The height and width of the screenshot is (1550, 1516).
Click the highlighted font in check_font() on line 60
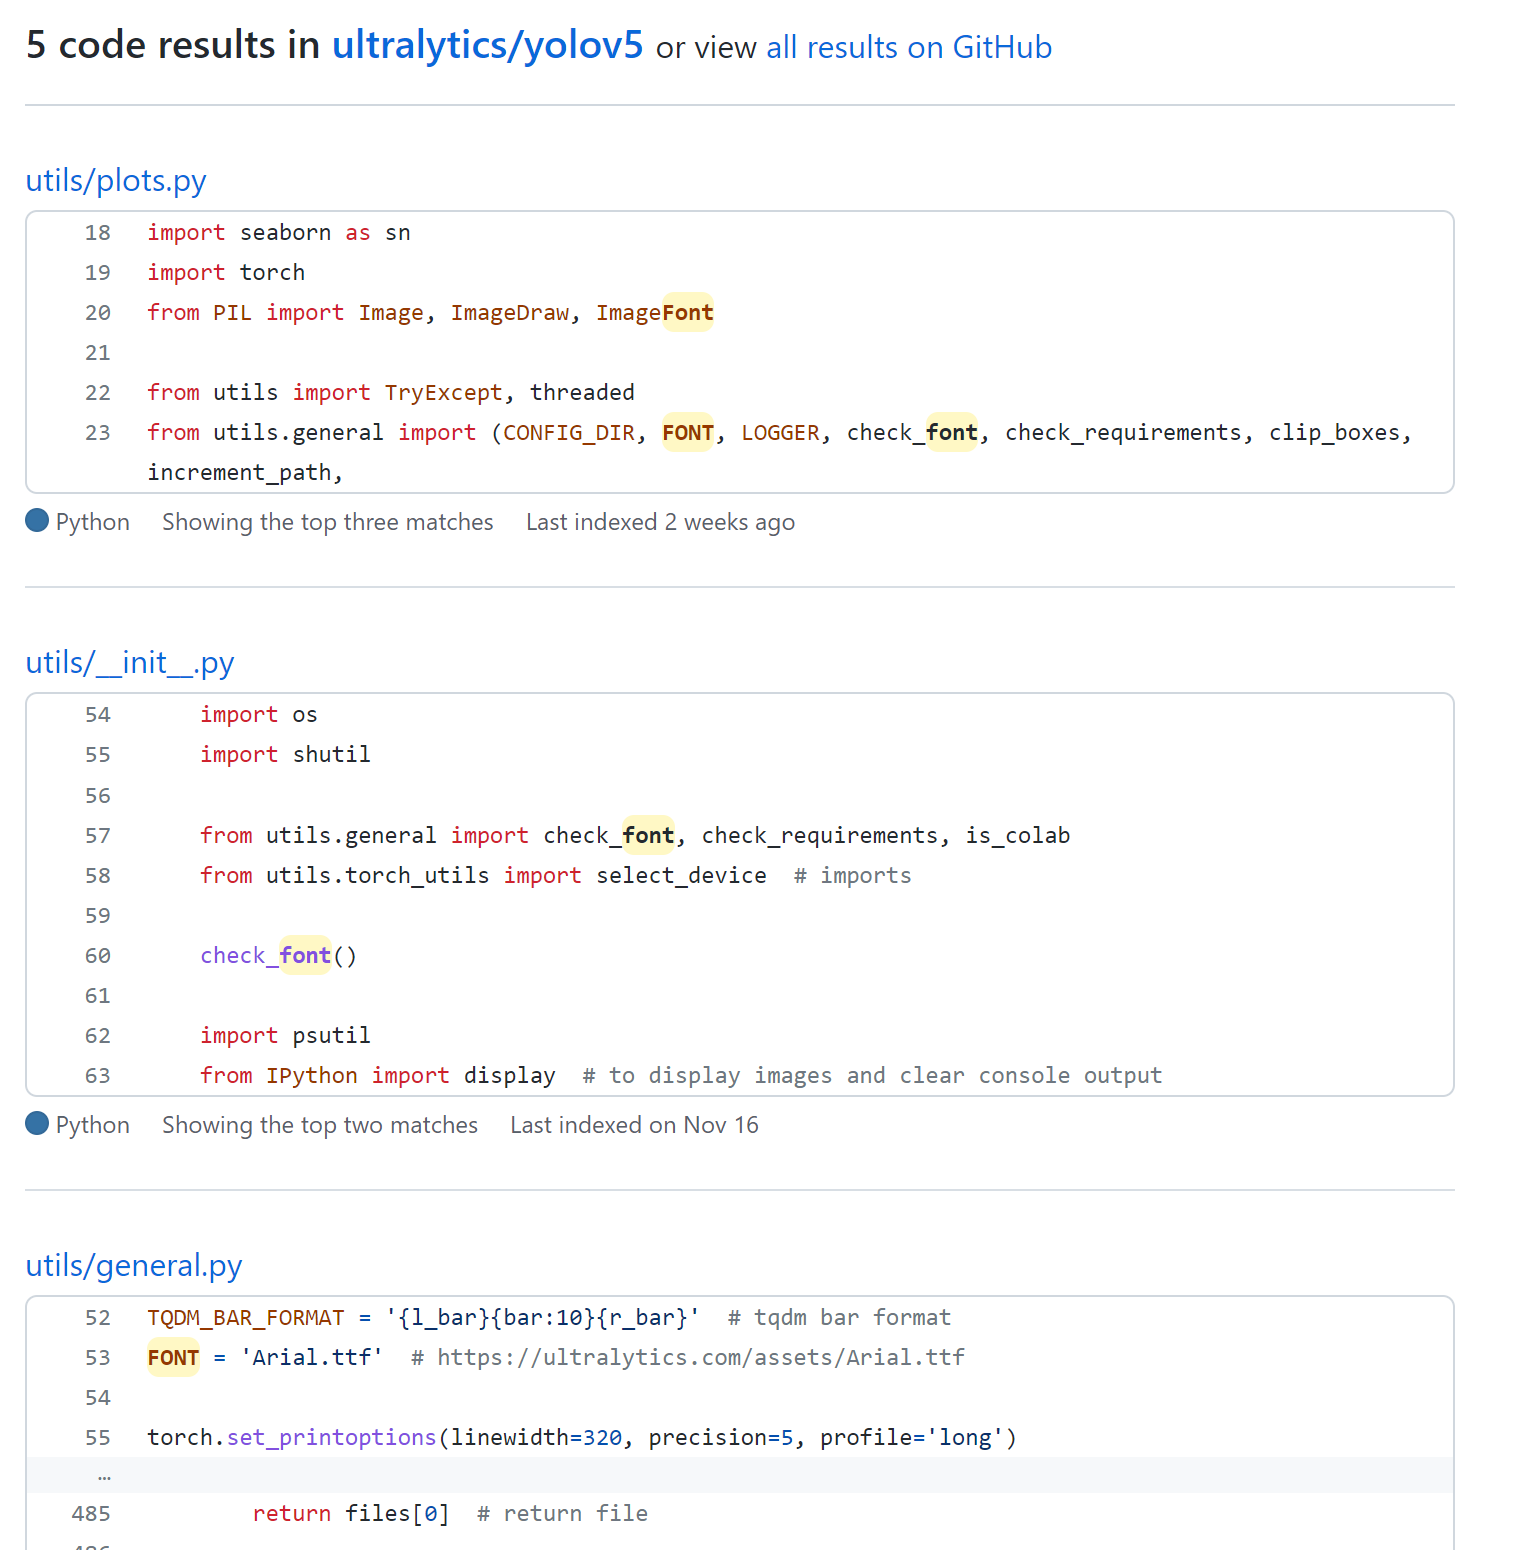click(x=305, y=955)
